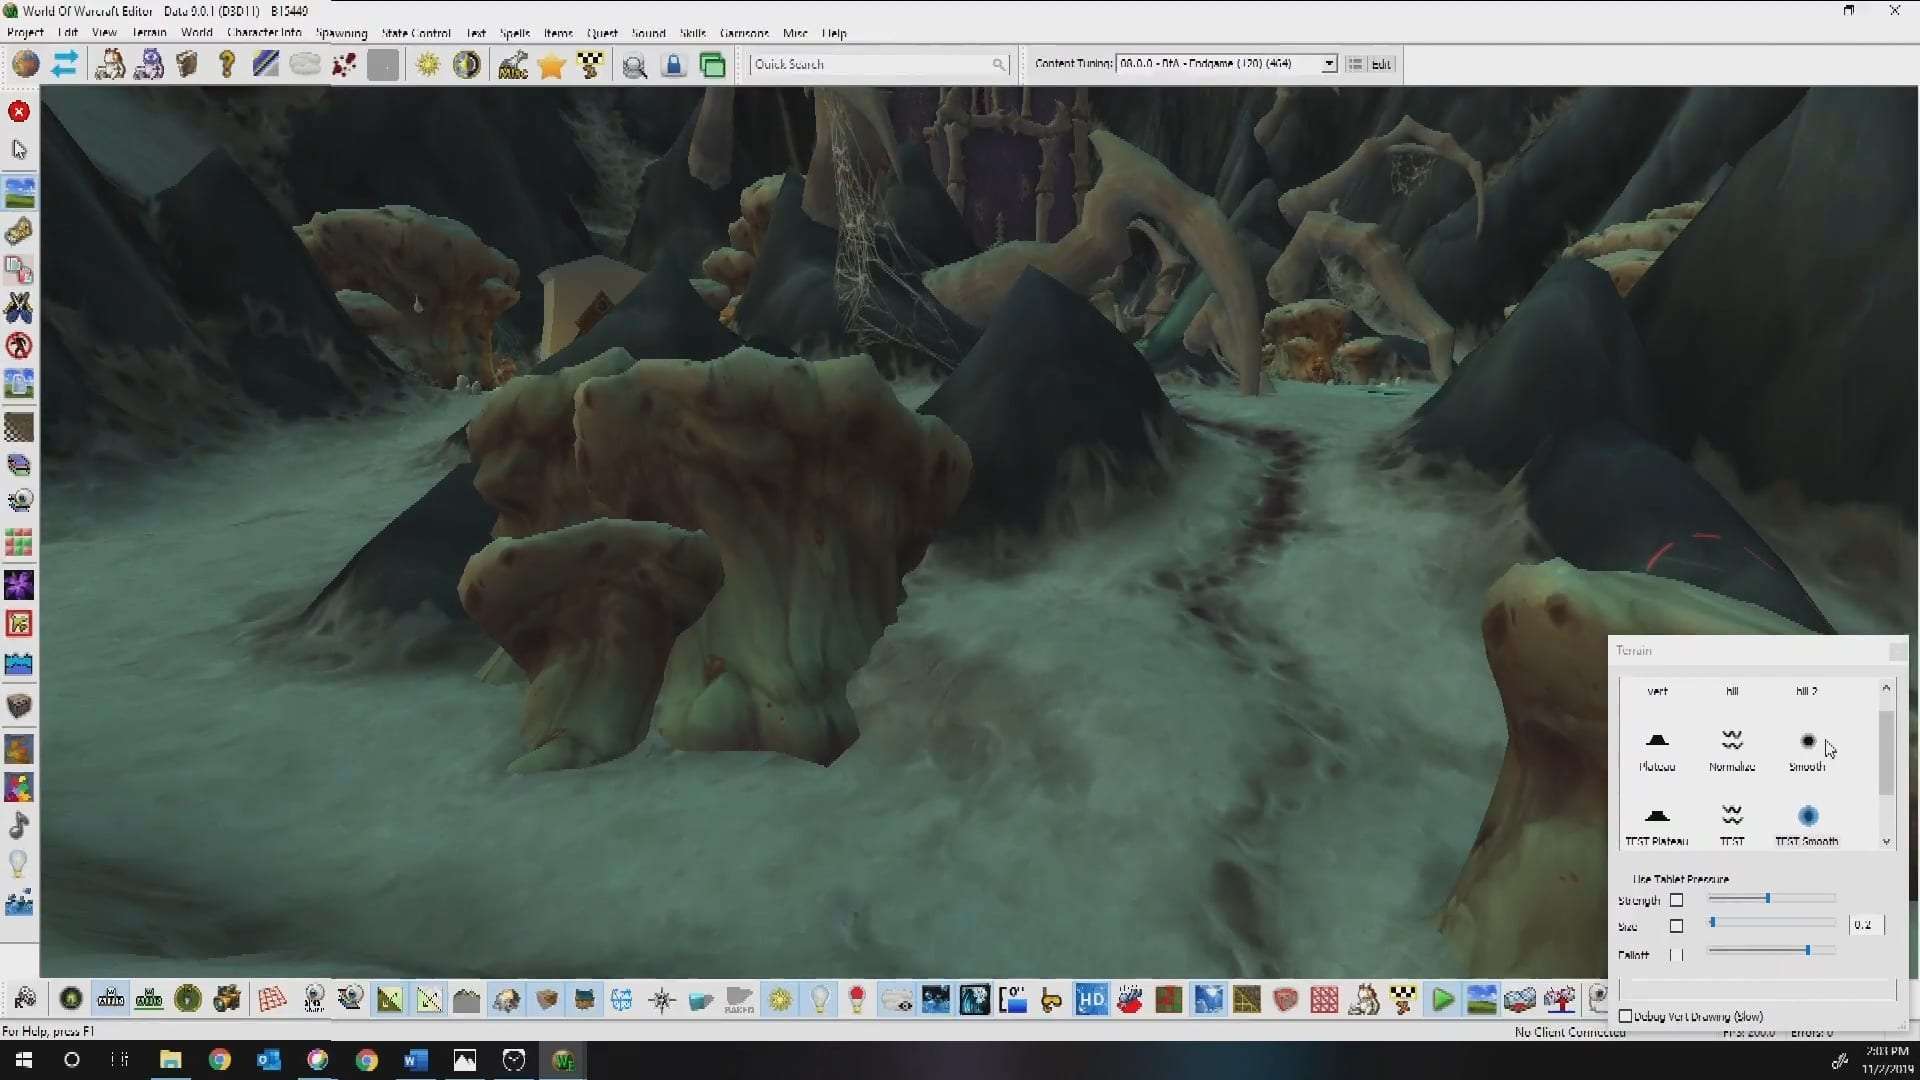Screen dimensions: 1920x1080
Task: Enable Debug Vert Drawing (Slow) checkbox
Action: coord(1626,1016)
